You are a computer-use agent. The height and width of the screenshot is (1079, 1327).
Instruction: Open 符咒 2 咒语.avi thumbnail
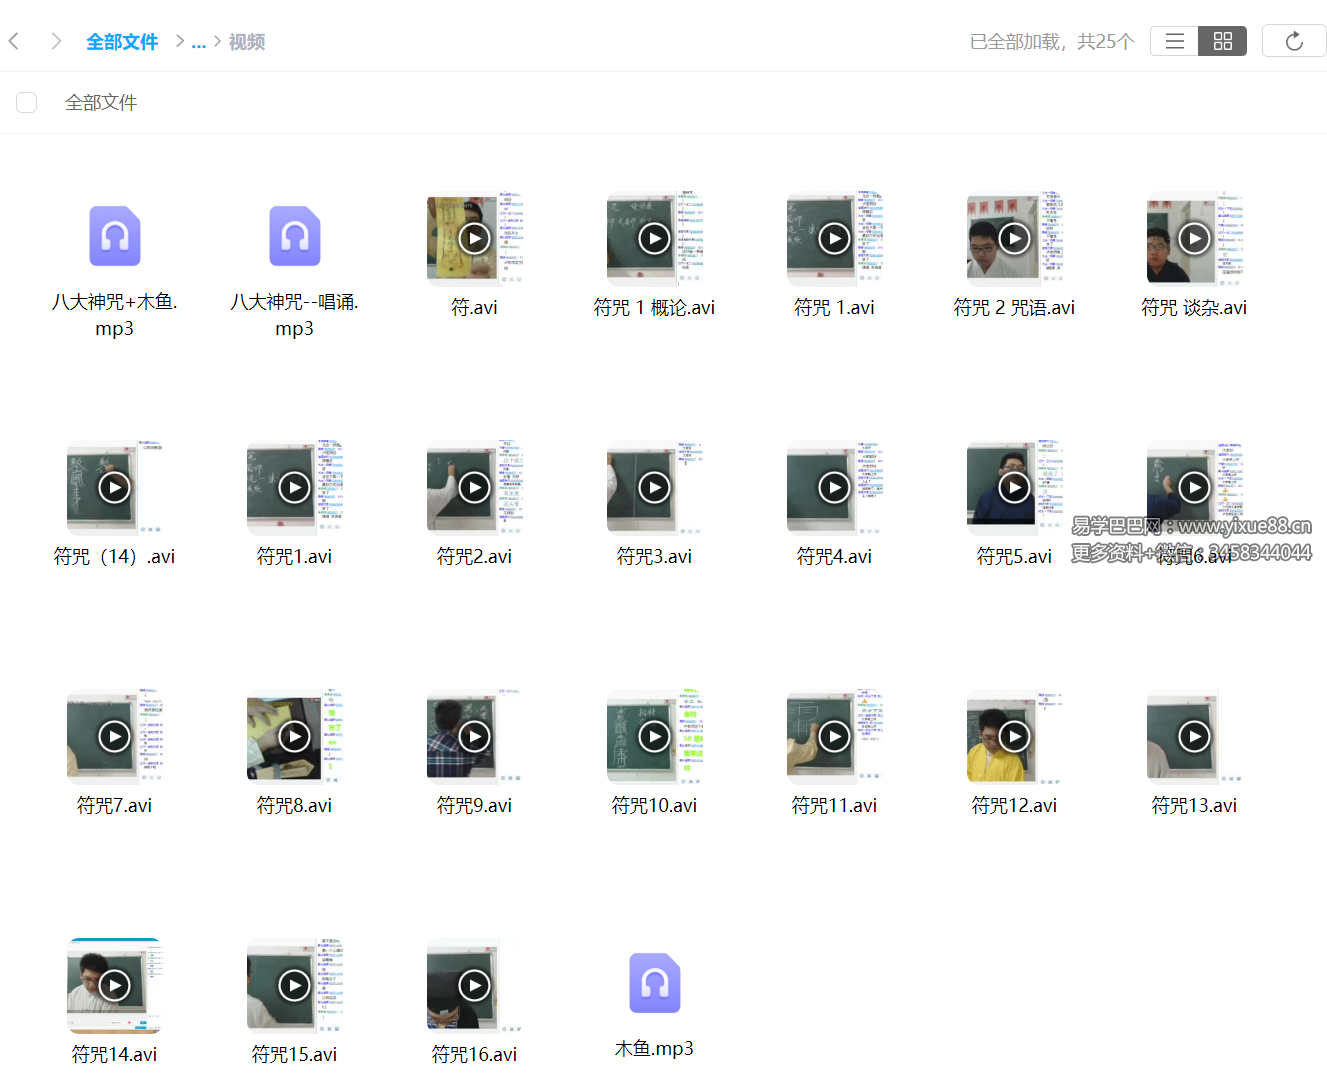pyautogui.click(x=1014, y=238)
